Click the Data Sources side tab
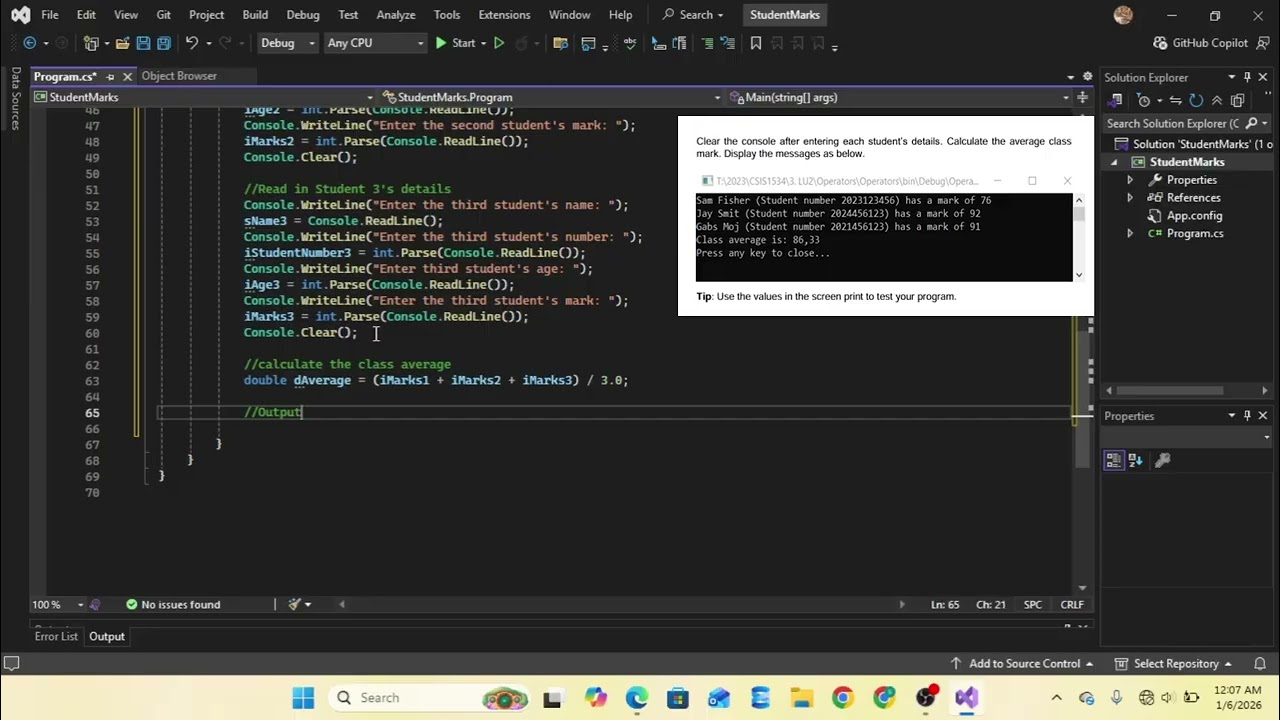 click(x=15, y=98)
